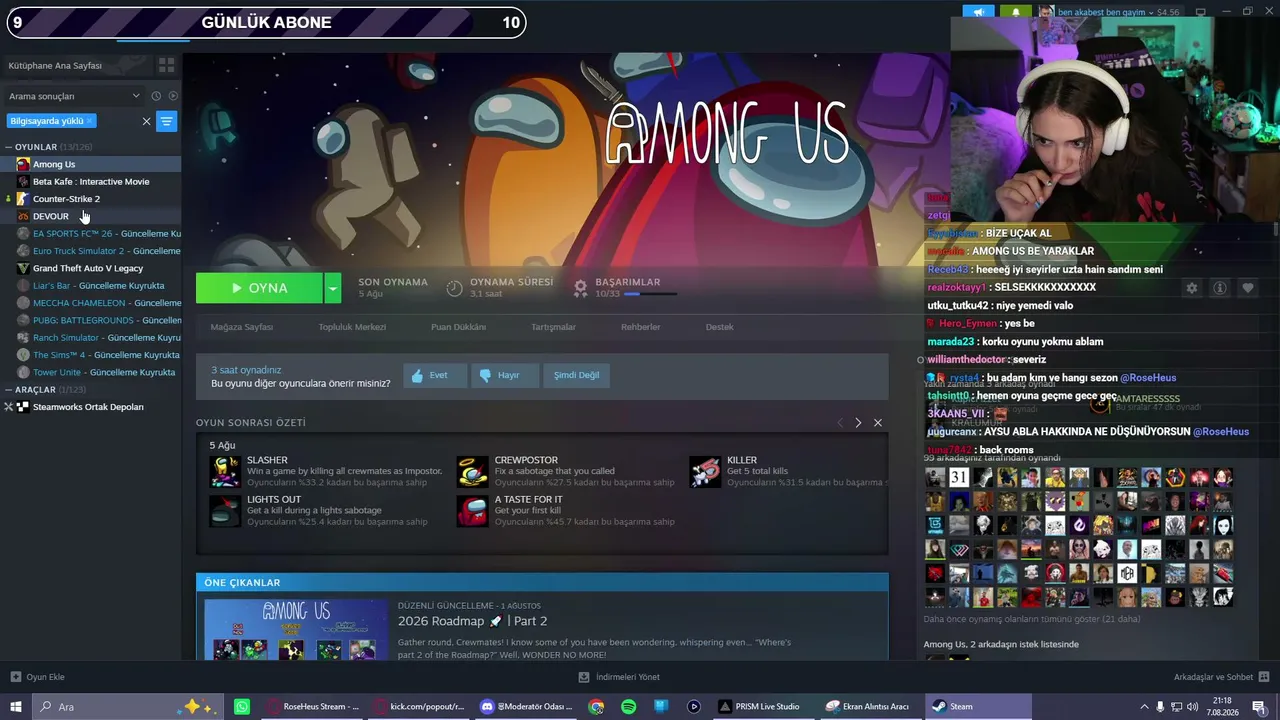
Task: Open the Destek tab
Action: click(719, 327)
